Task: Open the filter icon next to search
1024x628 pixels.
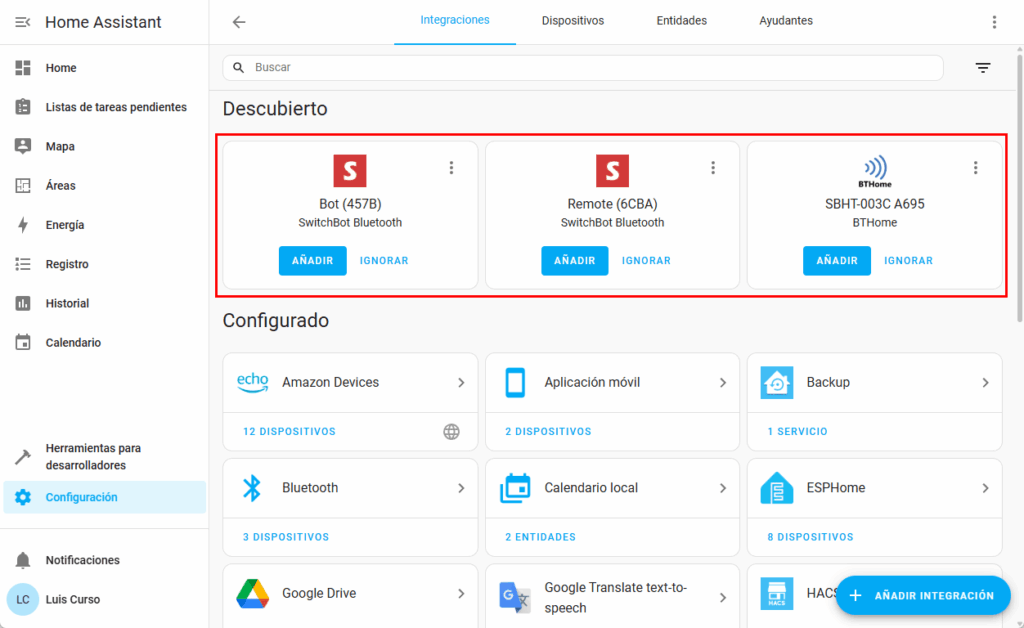Action: click(983, 68)
